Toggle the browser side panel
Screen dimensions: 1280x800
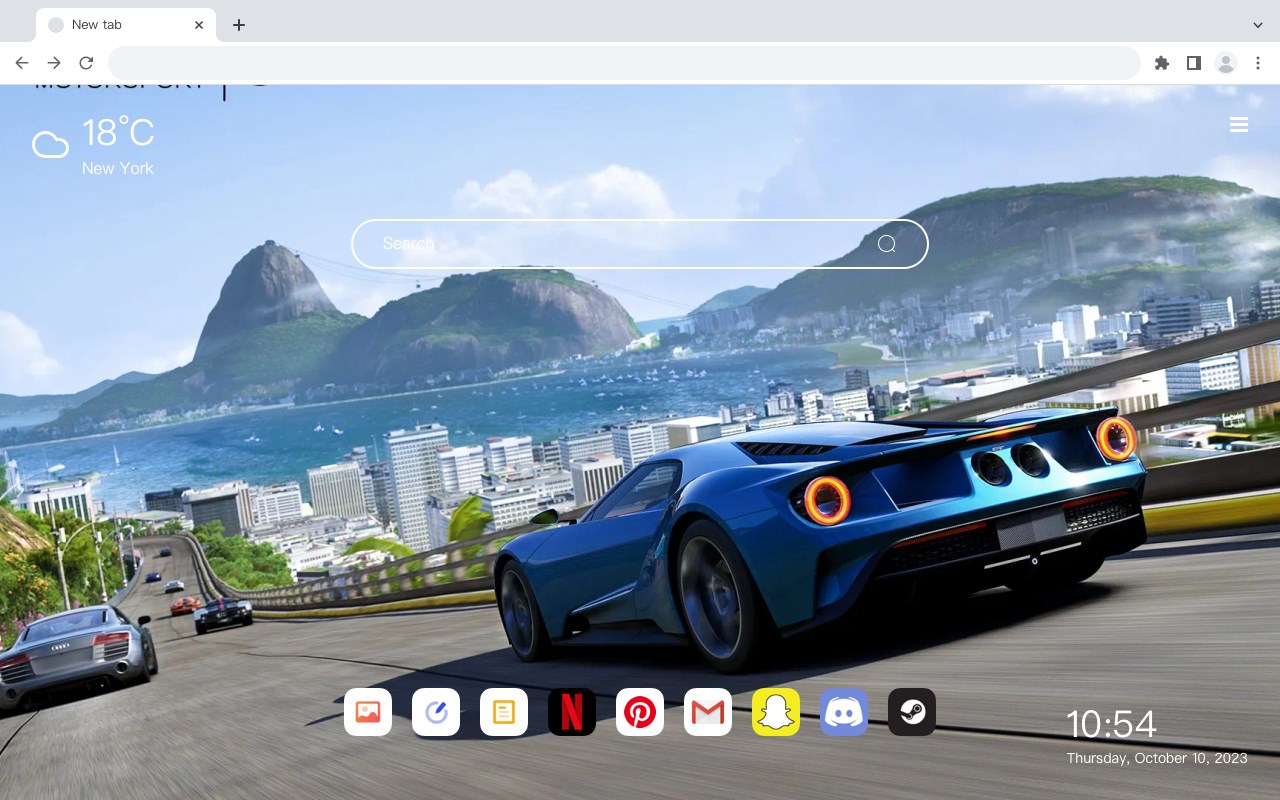[1193, 63]
